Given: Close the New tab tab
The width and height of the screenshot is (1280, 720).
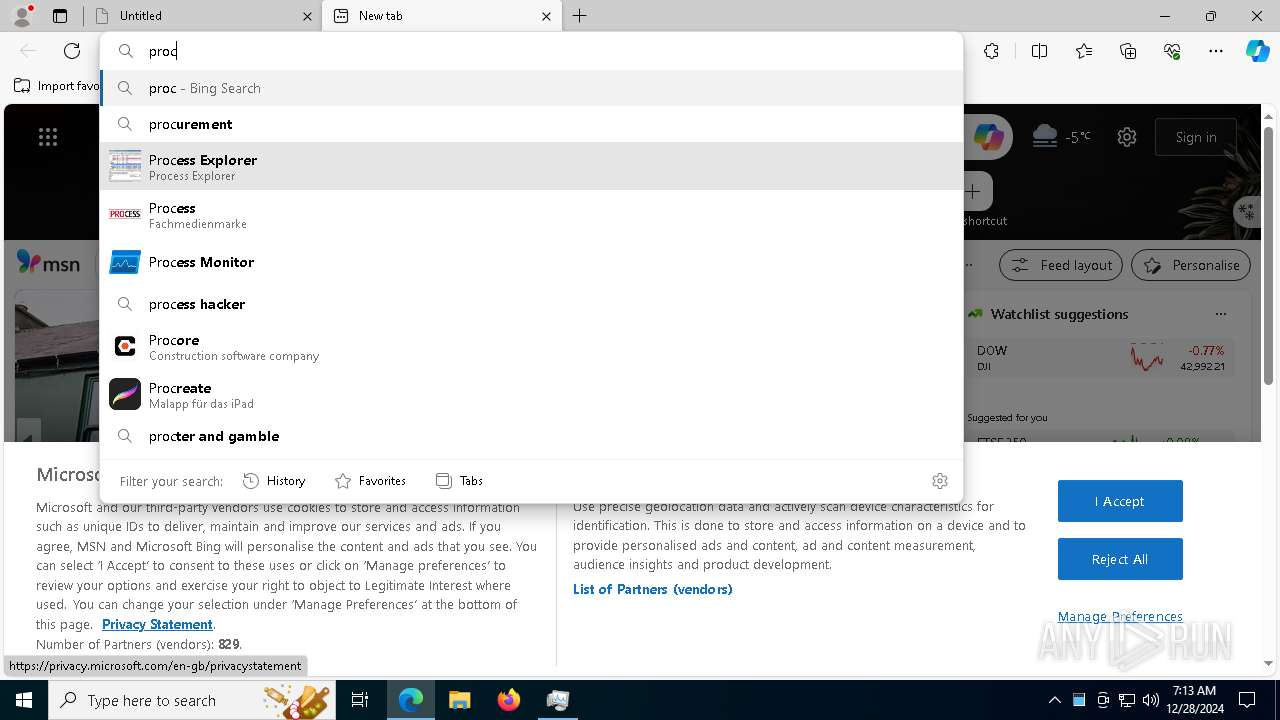Looking at the screenshot, I should [x=547, y=16].
